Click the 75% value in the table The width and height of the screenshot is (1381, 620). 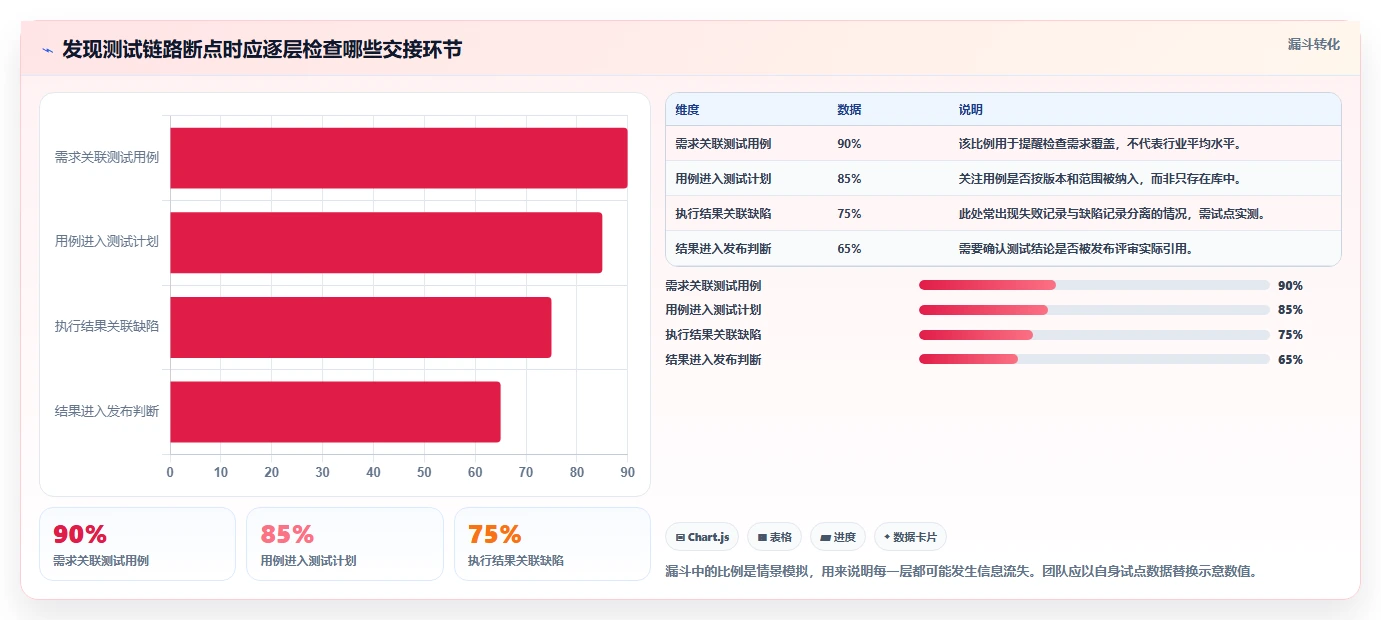pyautogui.click(x=849, y=214)
